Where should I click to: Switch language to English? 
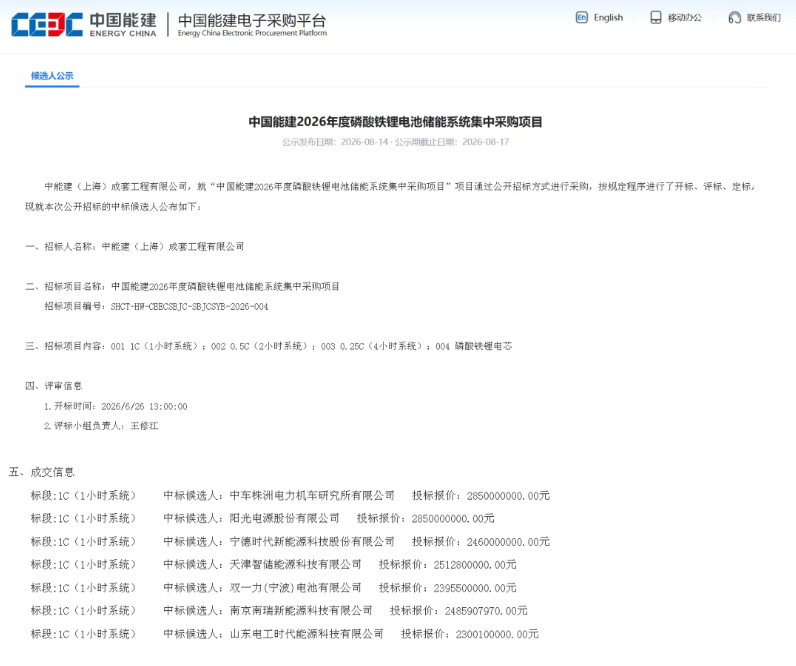[608, 18]
